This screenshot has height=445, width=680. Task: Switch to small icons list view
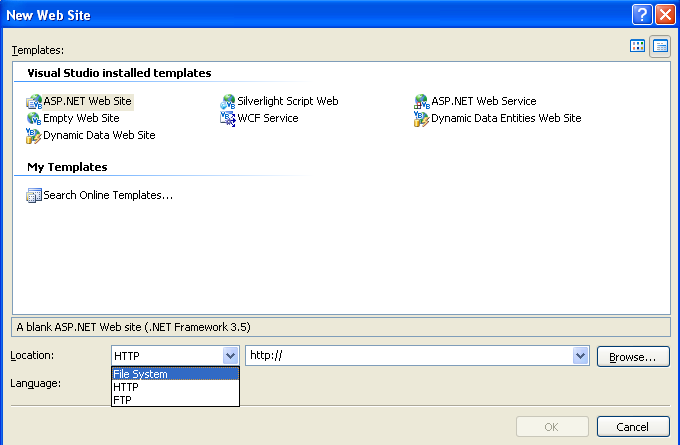pyautogui.click(x=660, y=46)
